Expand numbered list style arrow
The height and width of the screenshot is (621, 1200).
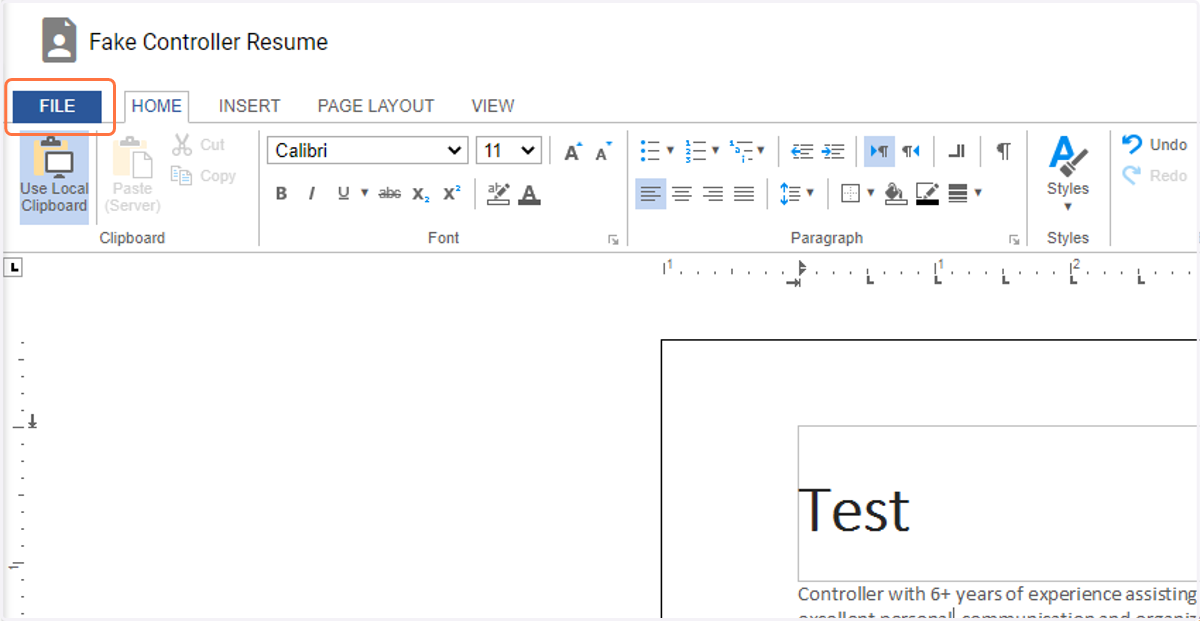(x=716, y=151)
